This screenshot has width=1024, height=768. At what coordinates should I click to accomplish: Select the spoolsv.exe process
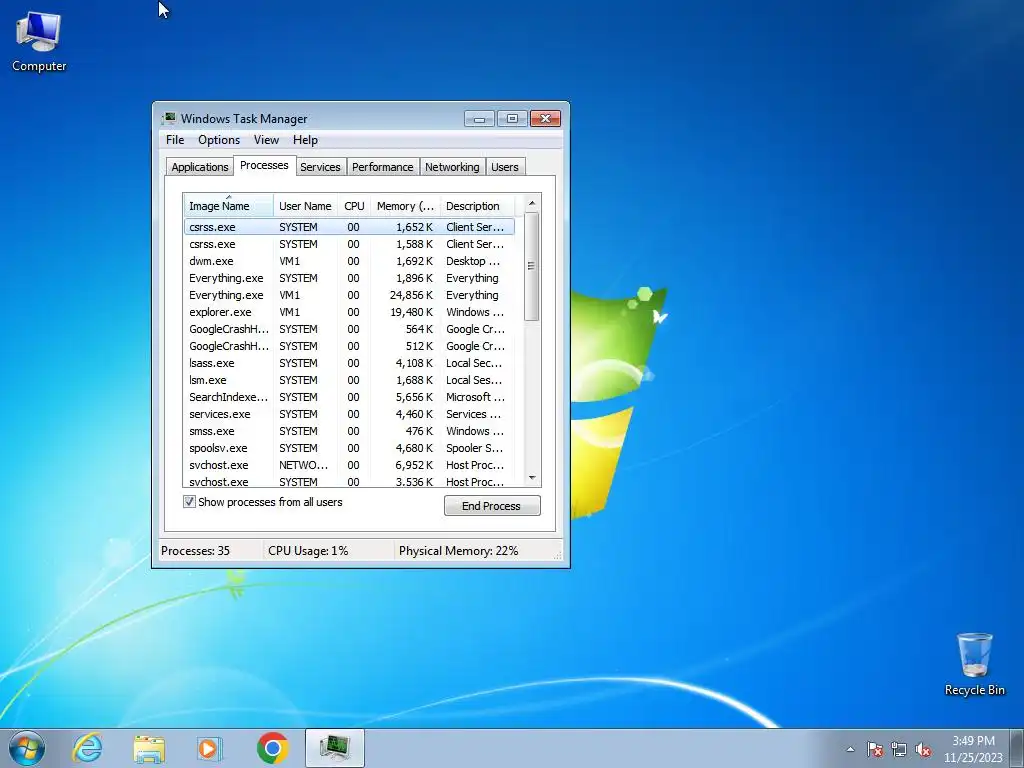pyautogui.click(x=349, y=448)
